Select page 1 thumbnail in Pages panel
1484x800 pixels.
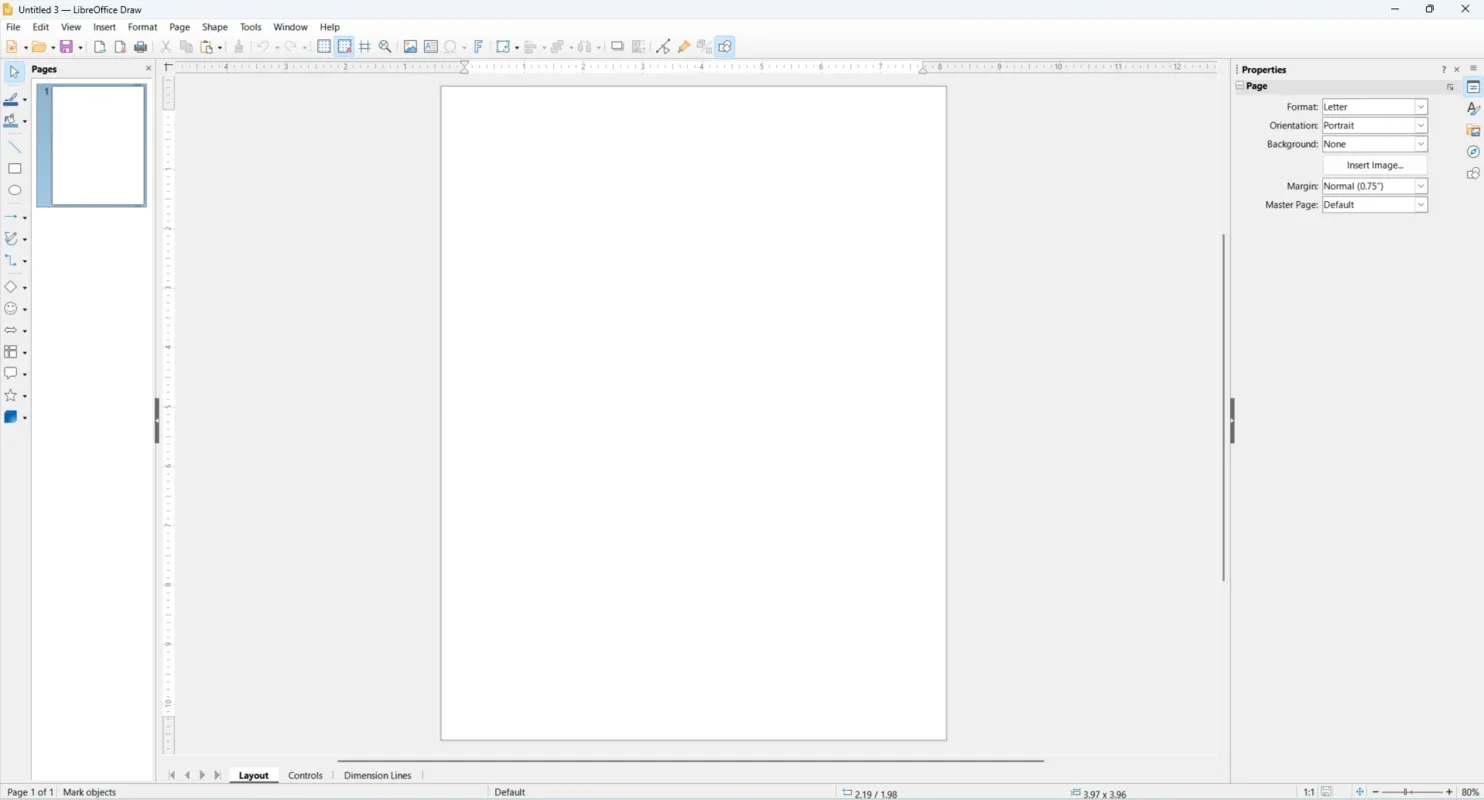pyautogui.click(x=91, y=145)
